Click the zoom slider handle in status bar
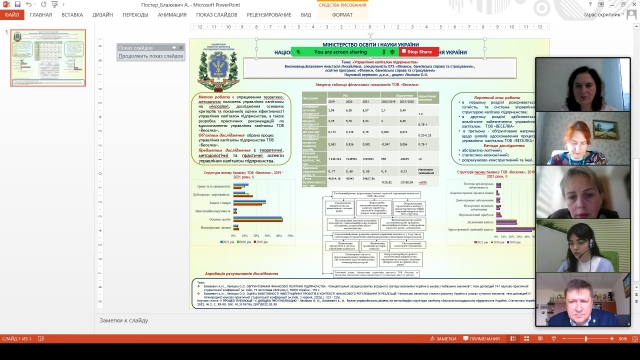 point(586,339)
